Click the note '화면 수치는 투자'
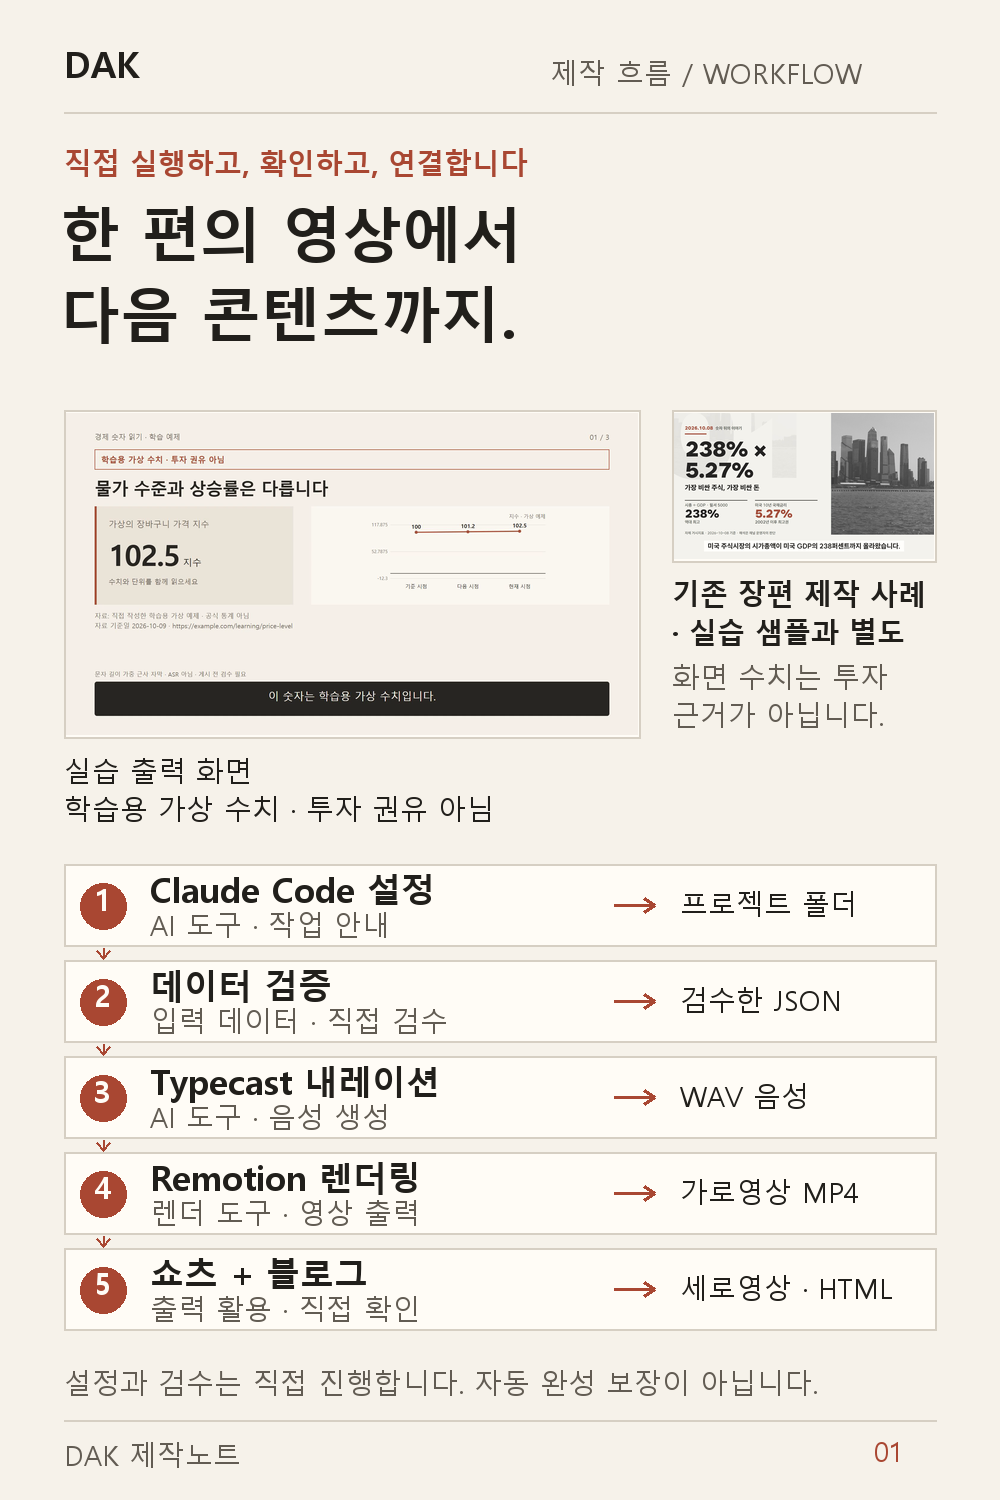The height and width of the screenshot is (1500, 1000). pos(780,677)
